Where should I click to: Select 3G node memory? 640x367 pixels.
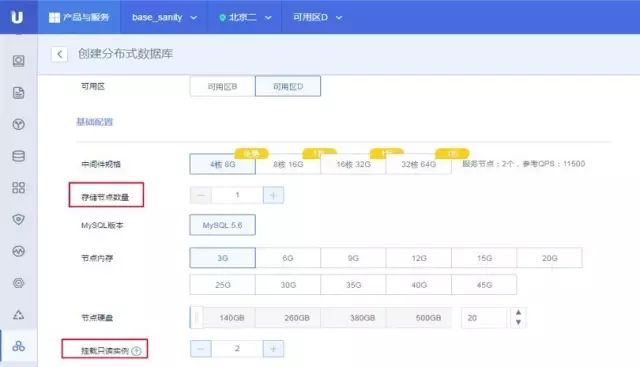pos(222,258)
